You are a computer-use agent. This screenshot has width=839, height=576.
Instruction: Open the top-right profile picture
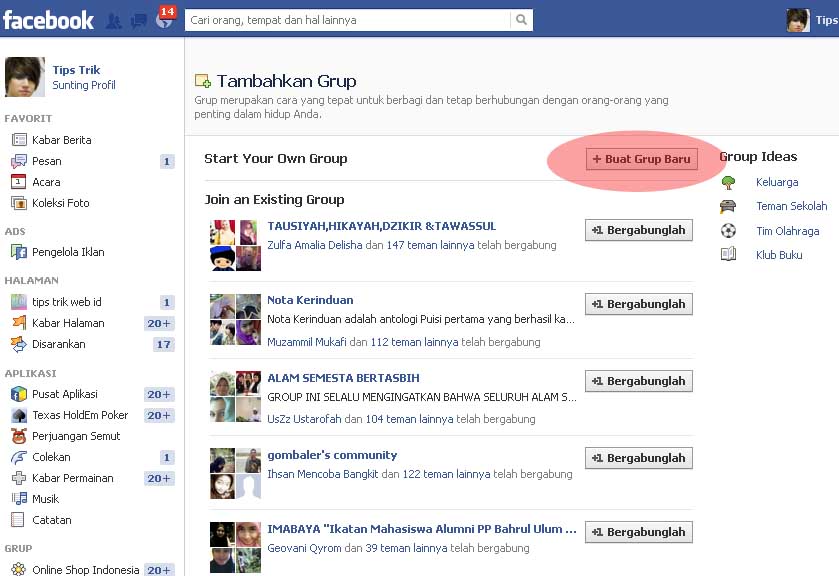coord(798,20)
